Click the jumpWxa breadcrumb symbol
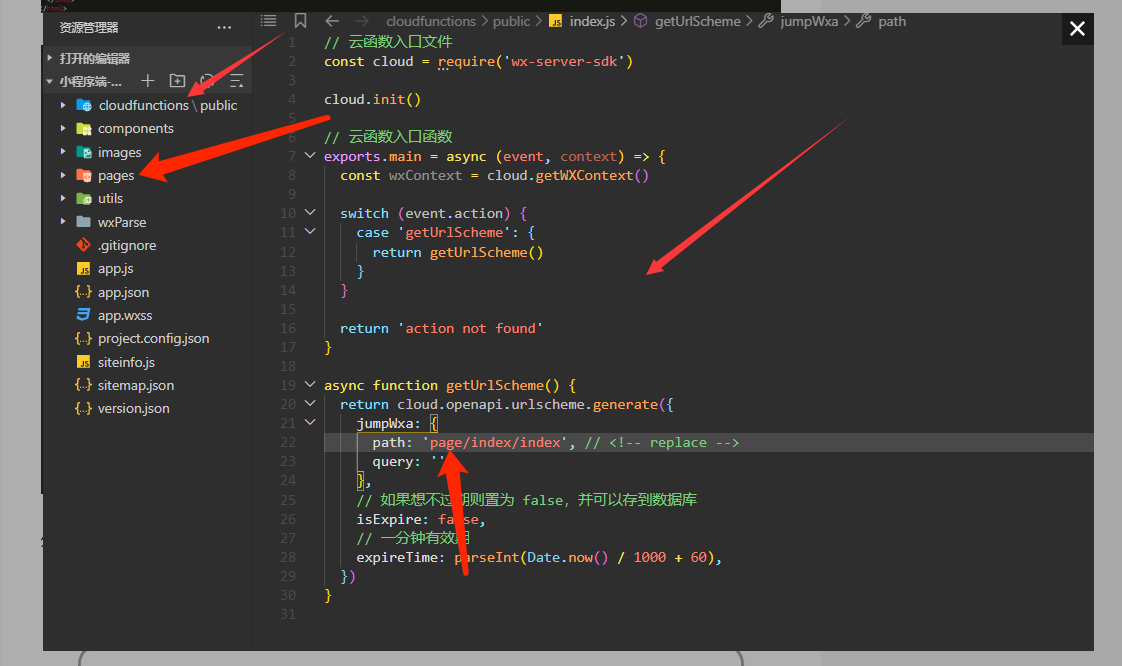Viewport: 1122px width, 666px height. (x=809, y=21)
